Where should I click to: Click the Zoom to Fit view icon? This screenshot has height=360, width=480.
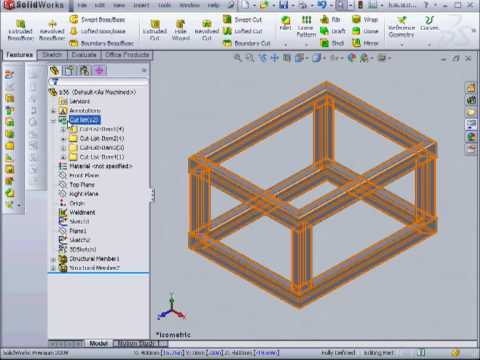pyautogui.click(x=238, y=58)
